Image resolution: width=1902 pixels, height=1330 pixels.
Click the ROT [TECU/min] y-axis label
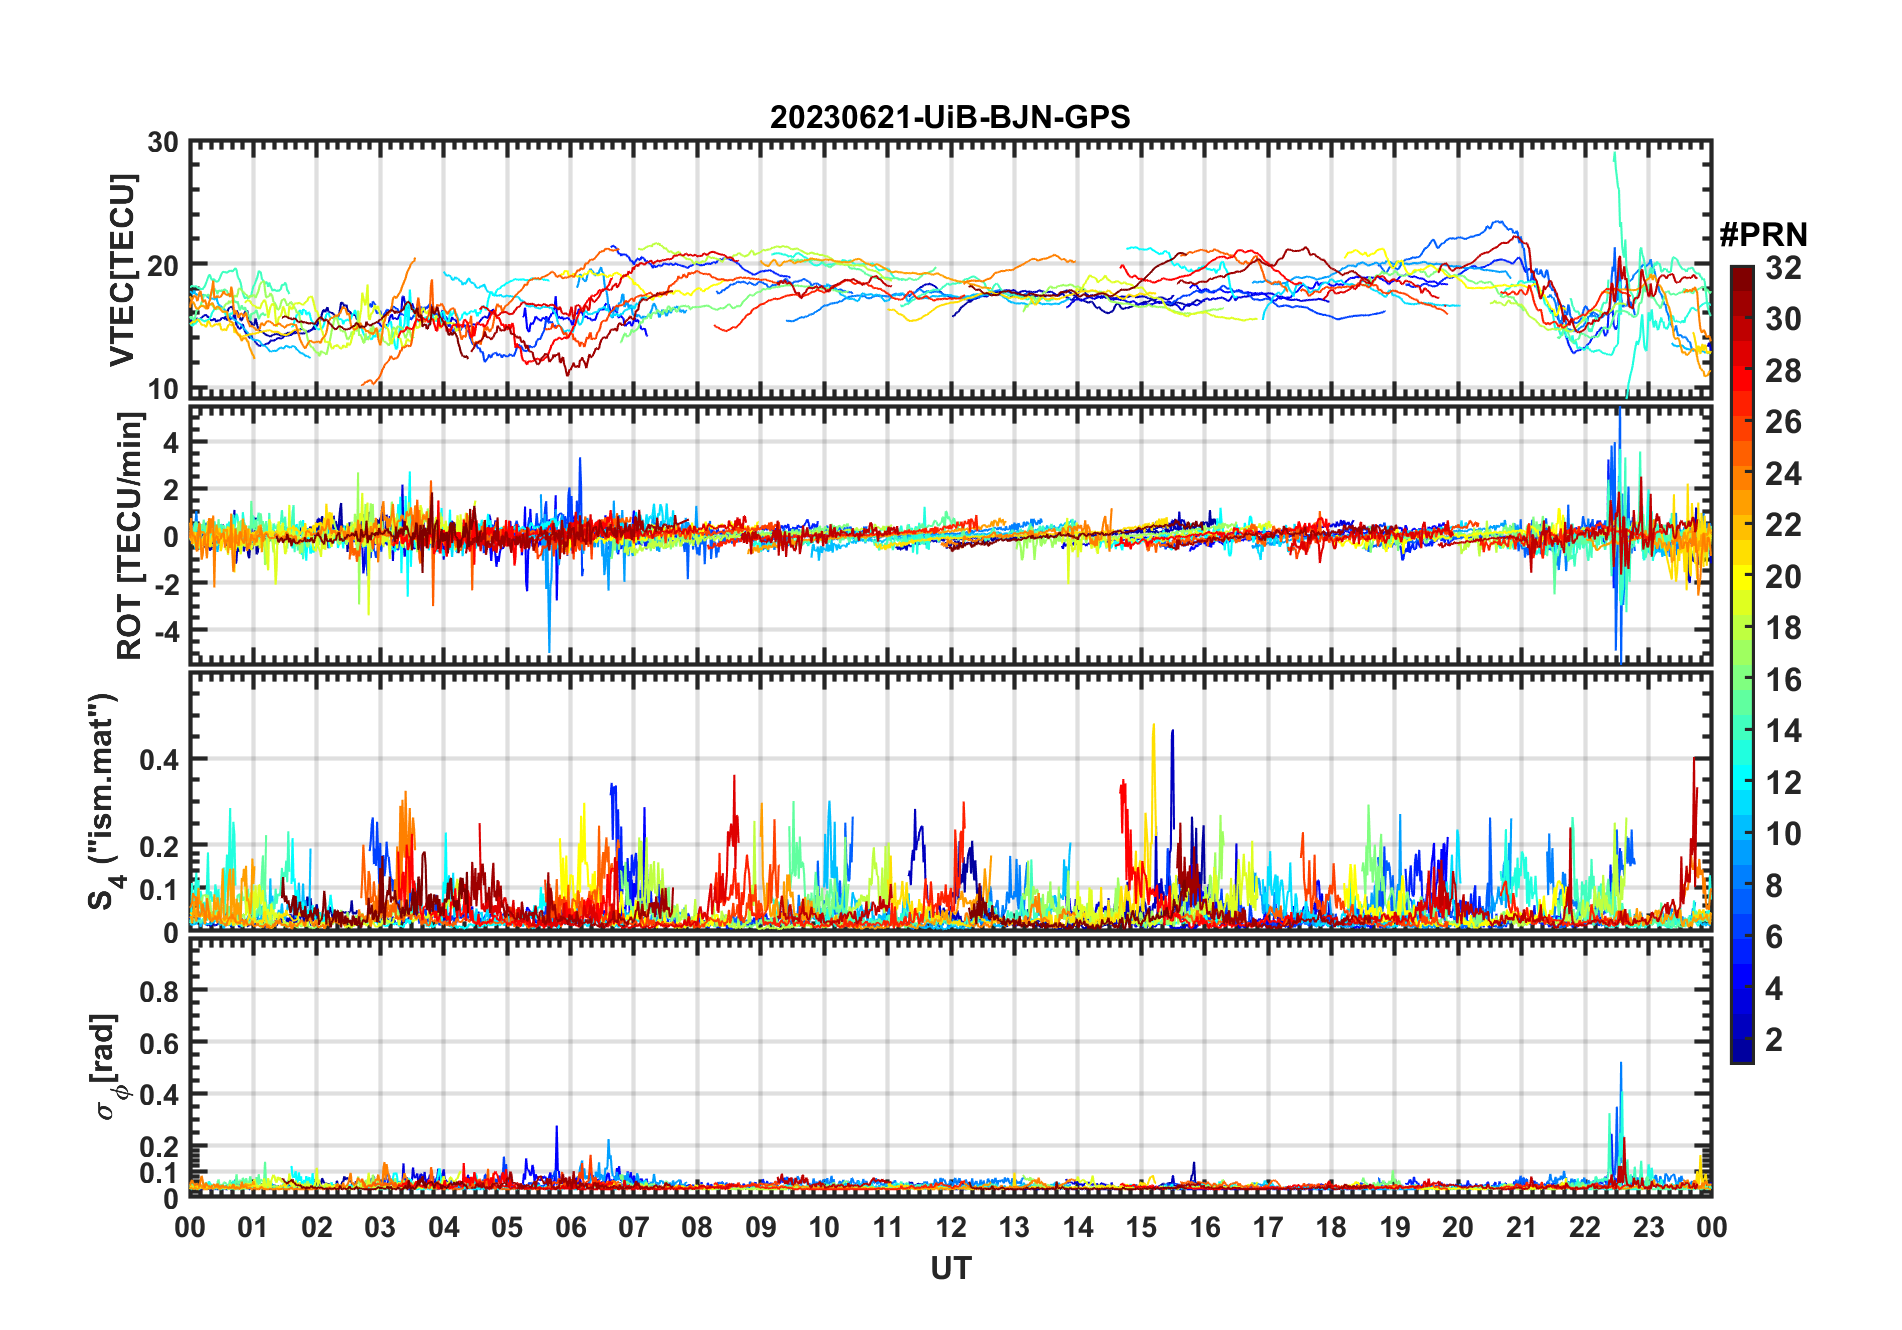(x=129, y=536)
